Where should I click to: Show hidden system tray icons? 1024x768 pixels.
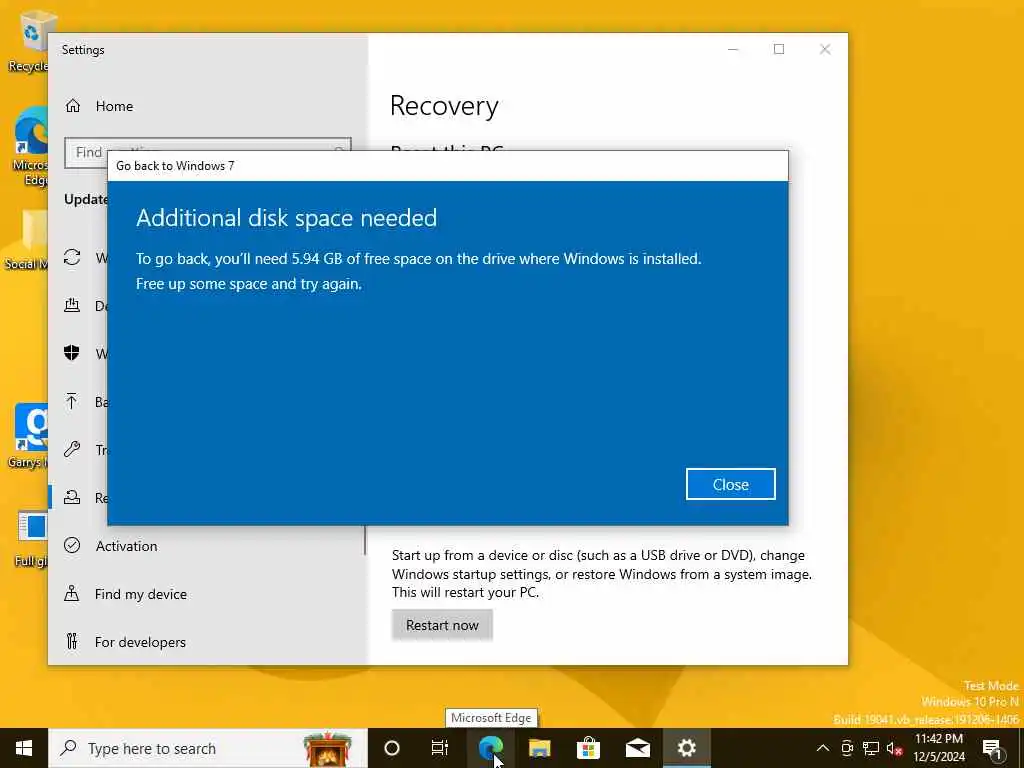[823, 748]
